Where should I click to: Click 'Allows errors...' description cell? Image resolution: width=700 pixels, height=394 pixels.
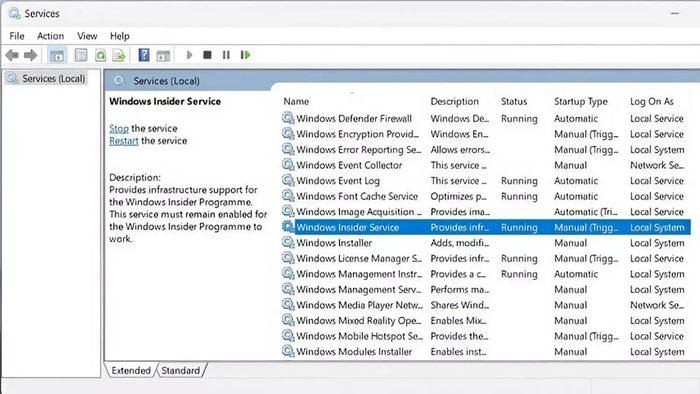460,150
